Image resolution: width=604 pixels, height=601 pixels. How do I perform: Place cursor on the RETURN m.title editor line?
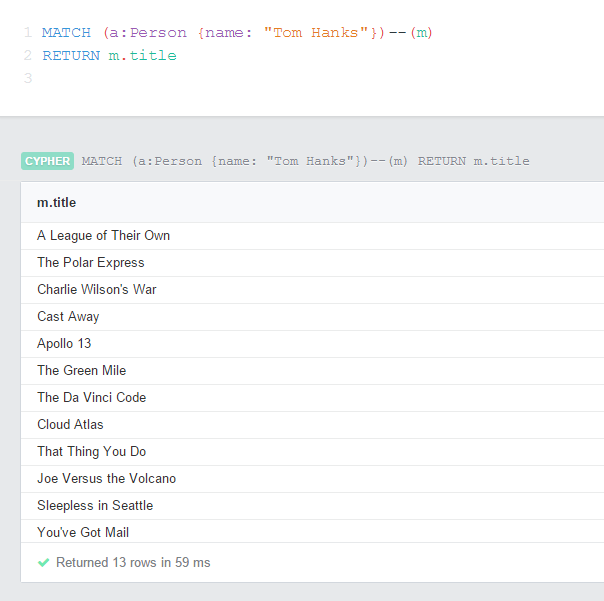[x=109, y=56]
